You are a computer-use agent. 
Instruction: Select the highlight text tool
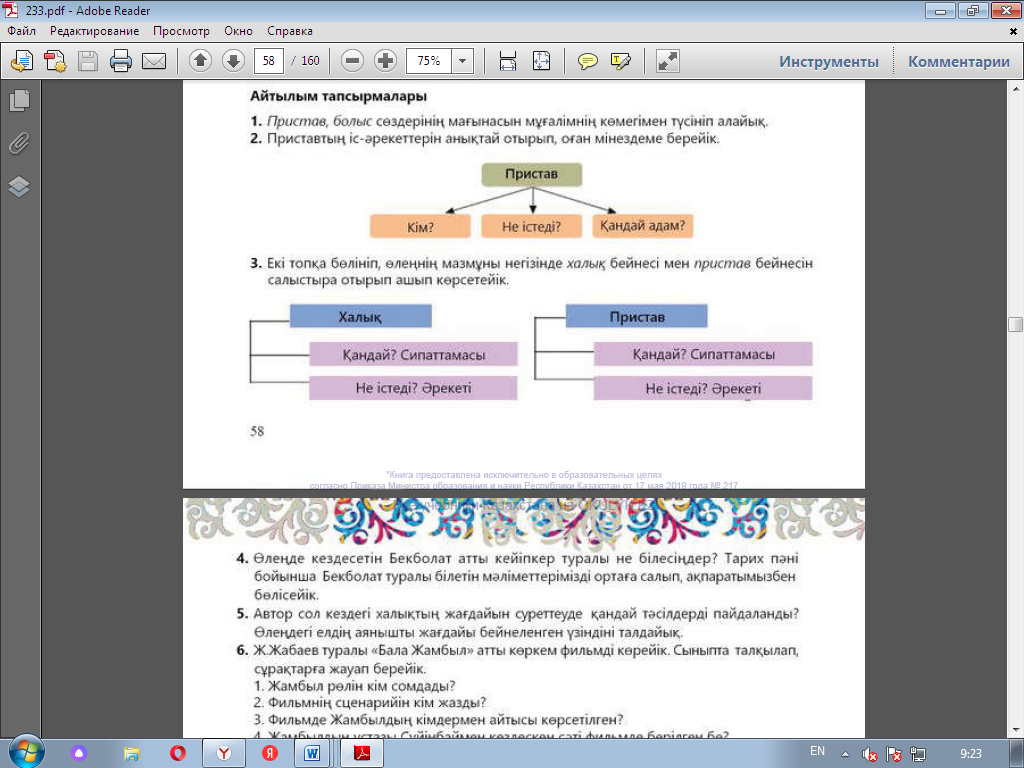(x=620, y=61)
